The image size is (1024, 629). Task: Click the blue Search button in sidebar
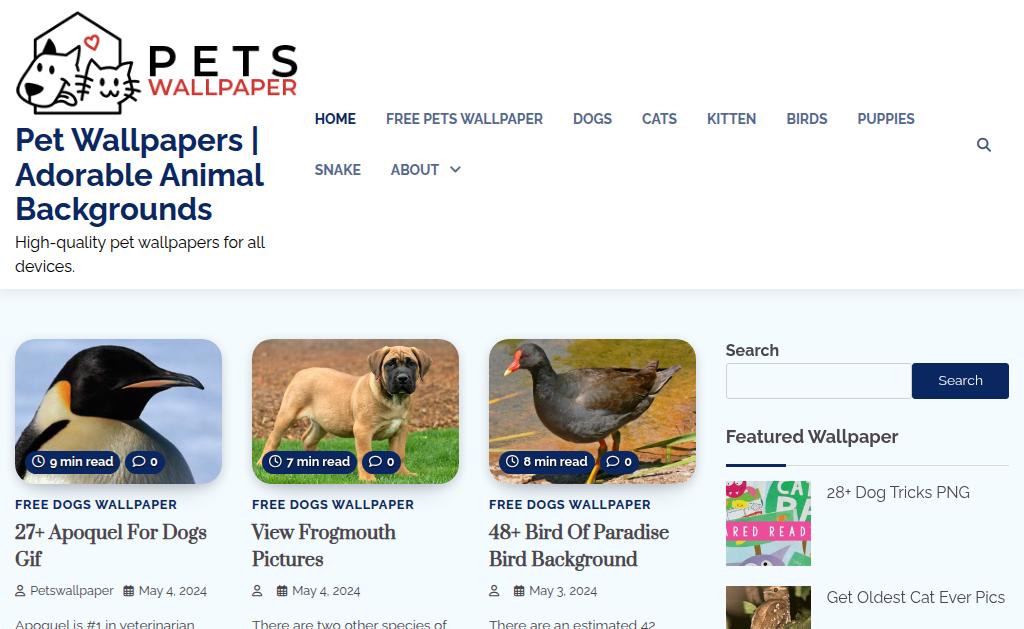tap(960, 381)
